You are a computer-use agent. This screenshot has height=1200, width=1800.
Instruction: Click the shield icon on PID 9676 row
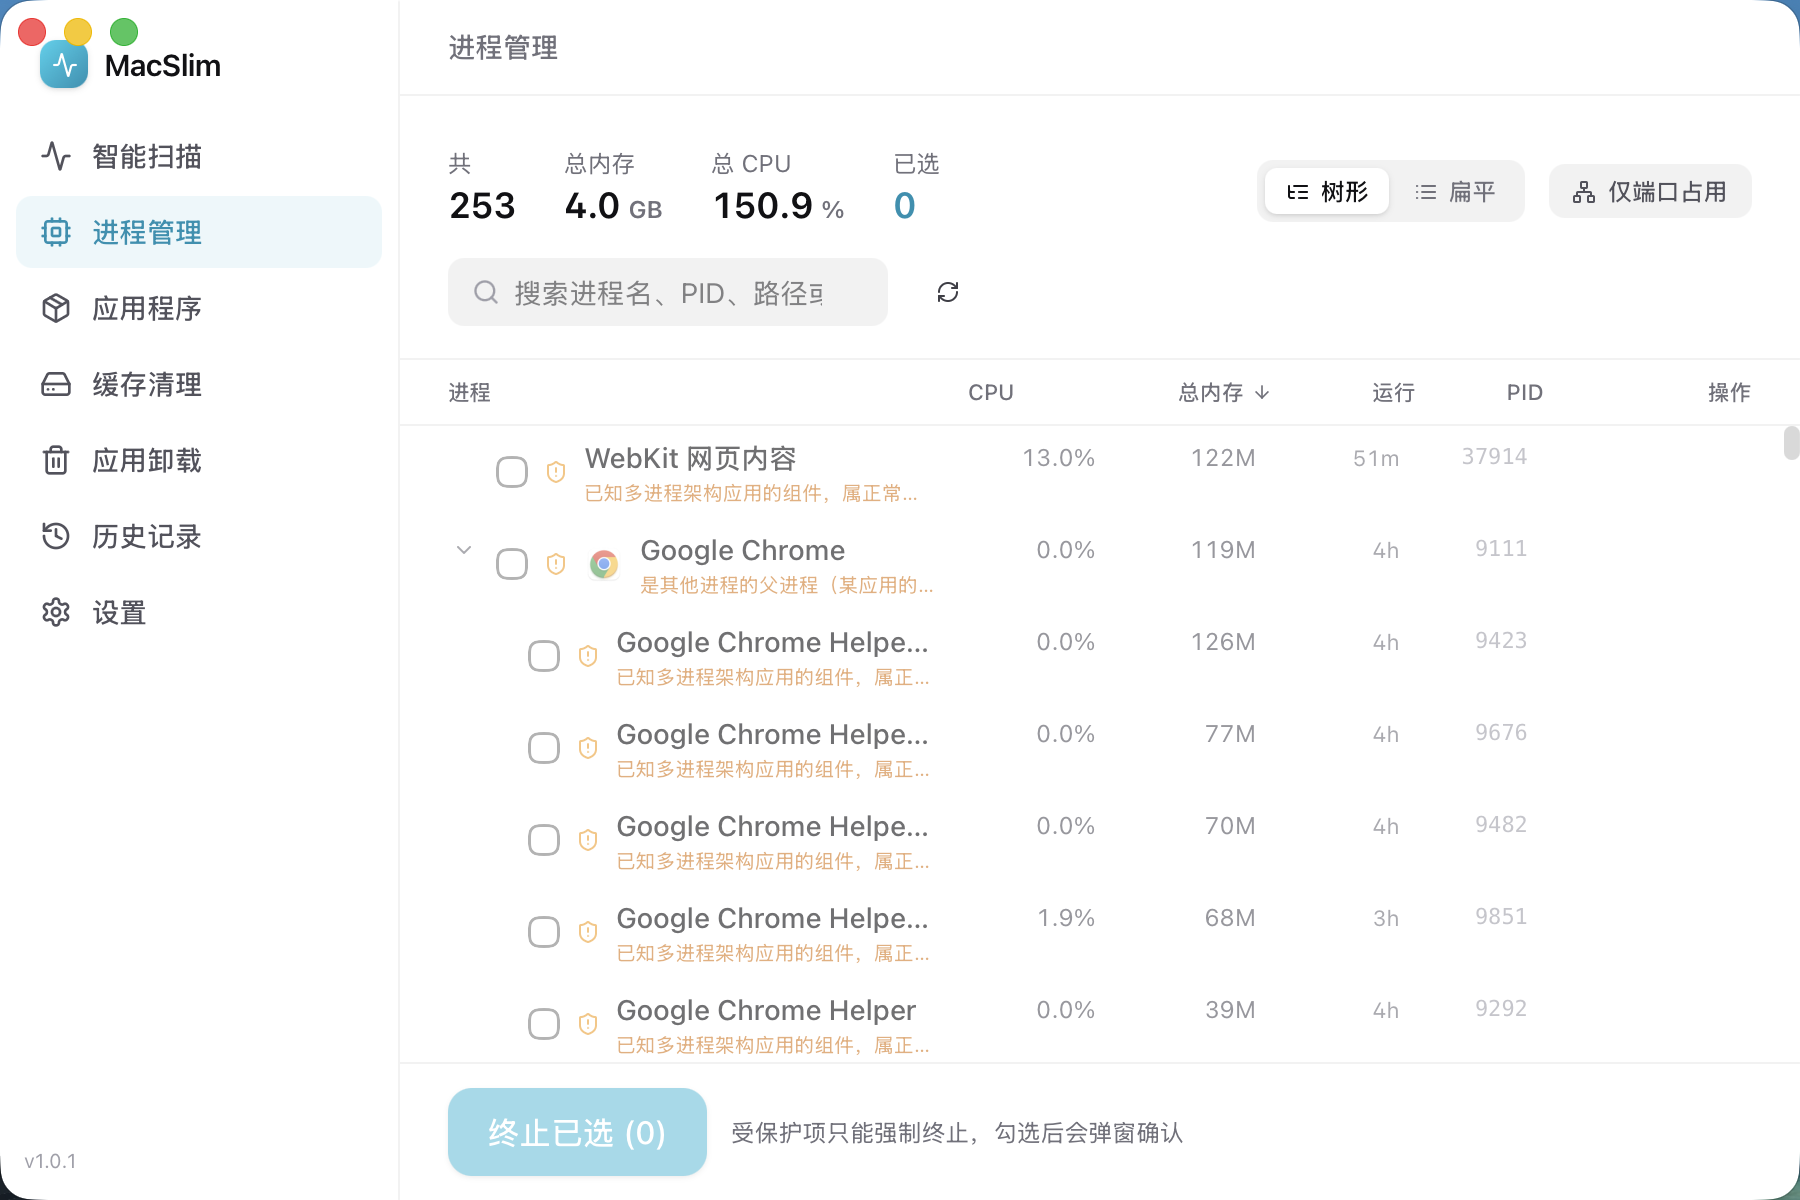tap(588, 748)
